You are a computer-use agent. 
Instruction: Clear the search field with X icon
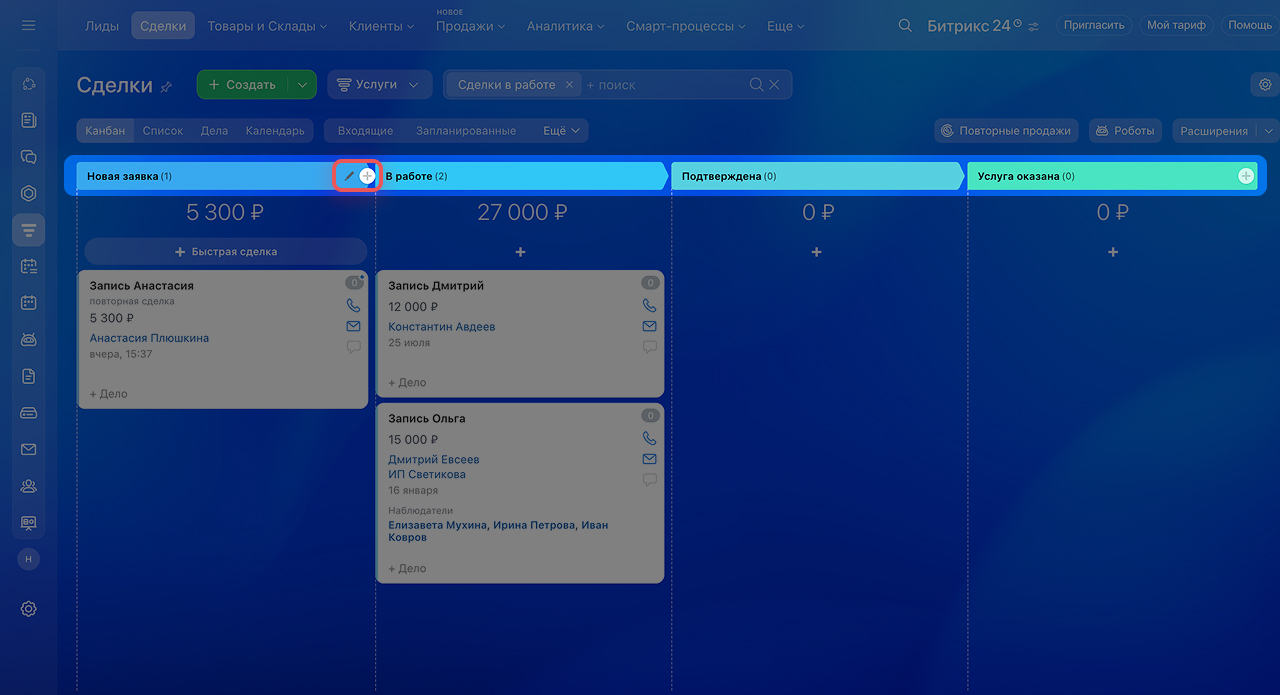click(774, 85)
